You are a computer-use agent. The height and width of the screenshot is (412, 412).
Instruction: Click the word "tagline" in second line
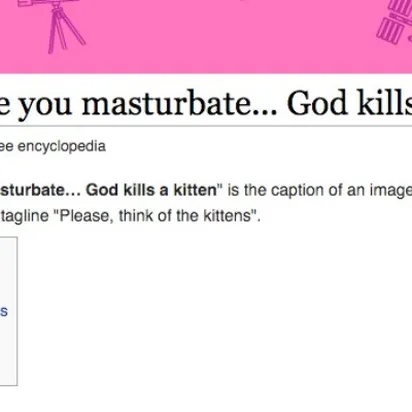point(24,216)
